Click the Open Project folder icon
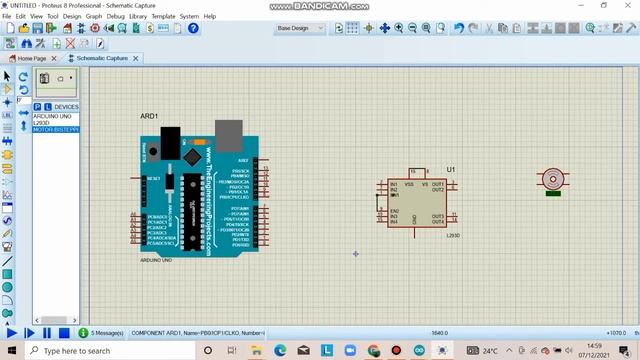This screenshot has width=640, height=360. tap(24, 28)
